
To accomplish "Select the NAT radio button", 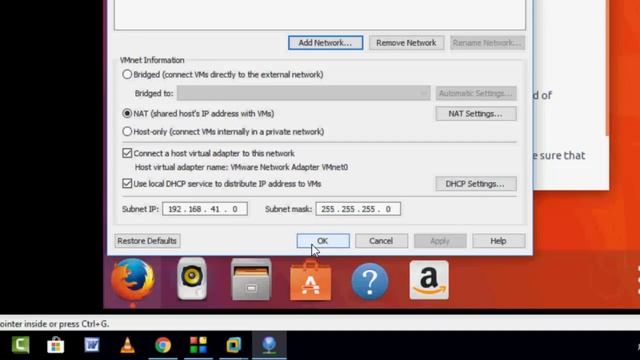I will click(x=127, y=113).
